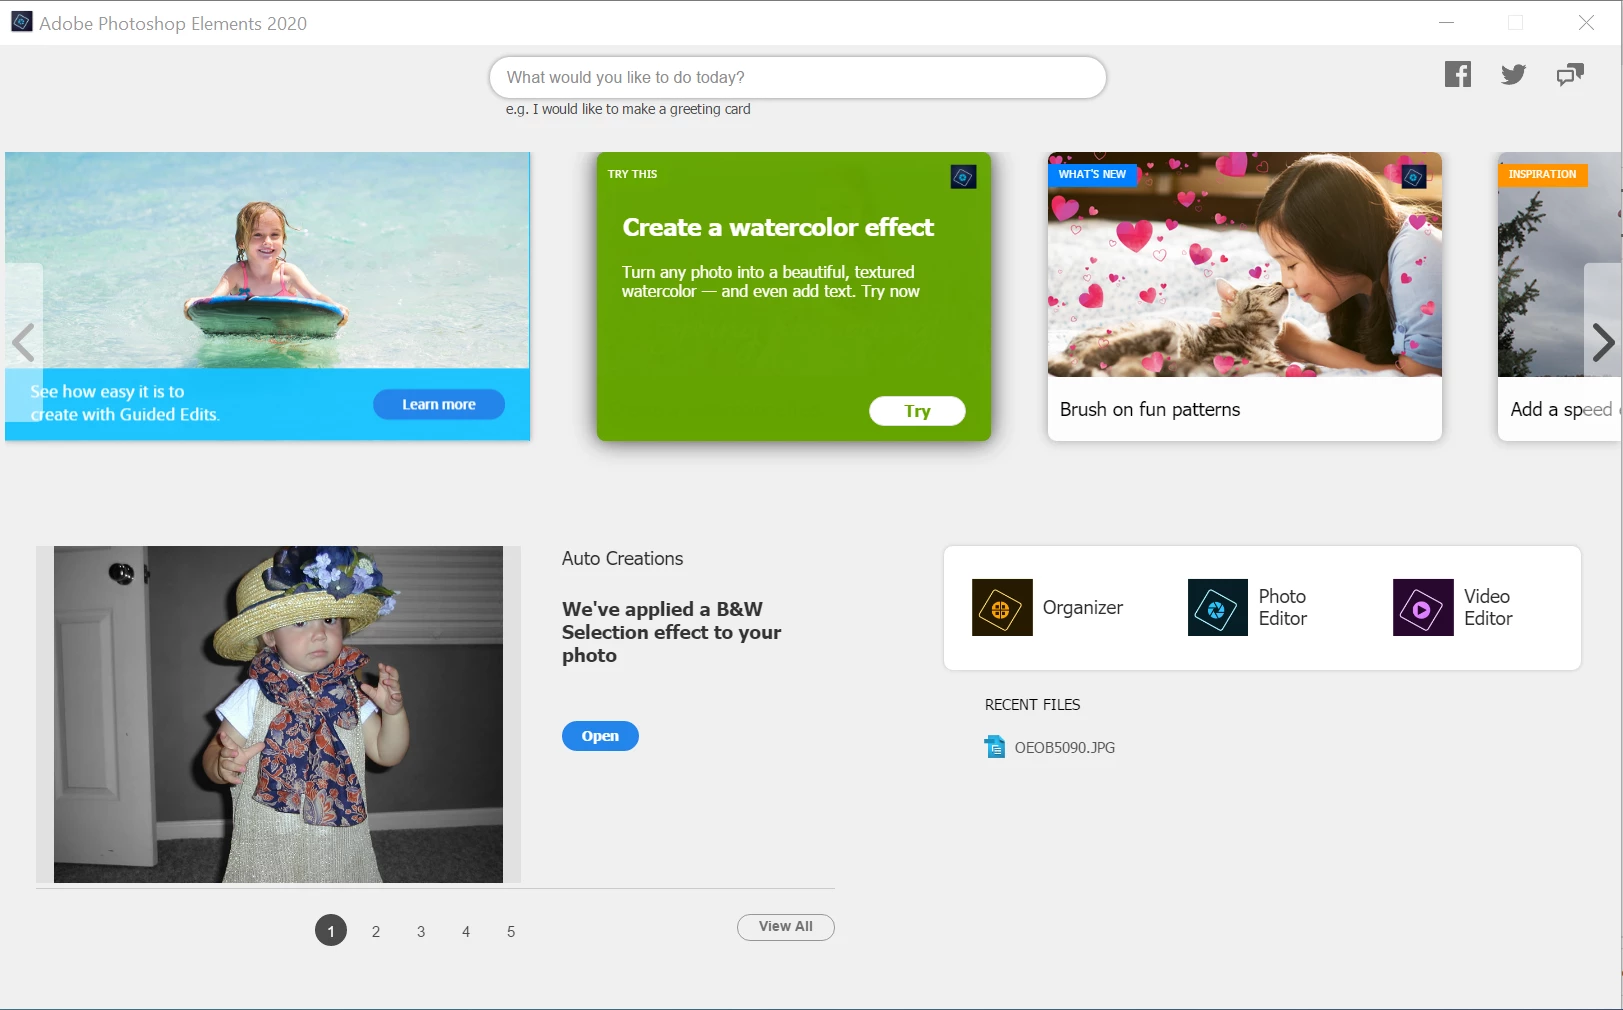Open the Brush on fun patterns card image
Screen dimensions: 1623x1010
coord(1245,264)
